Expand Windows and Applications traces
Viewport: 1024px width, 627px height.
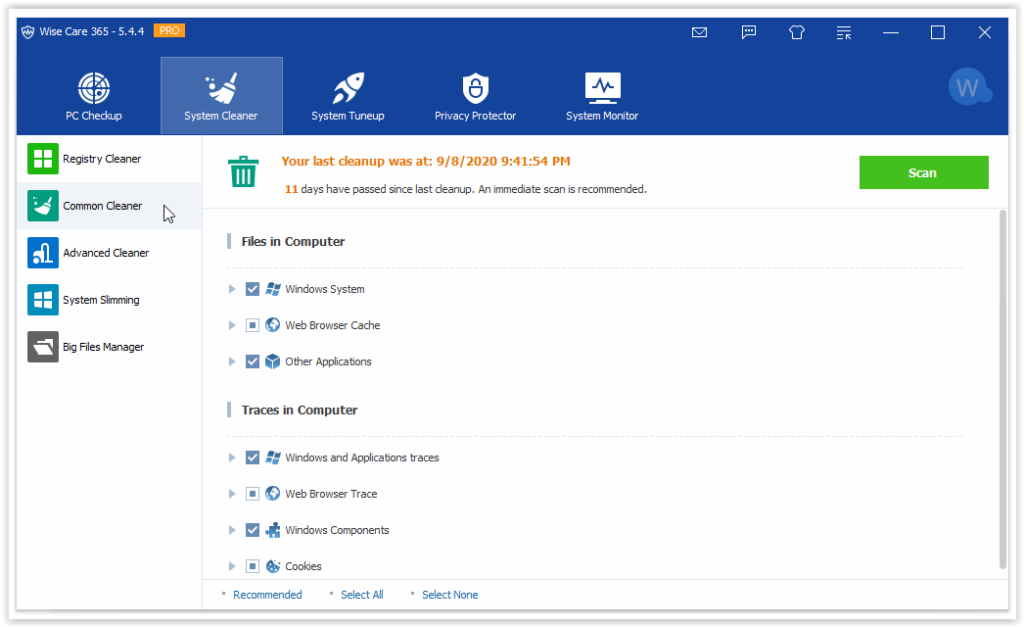[232, 457]
